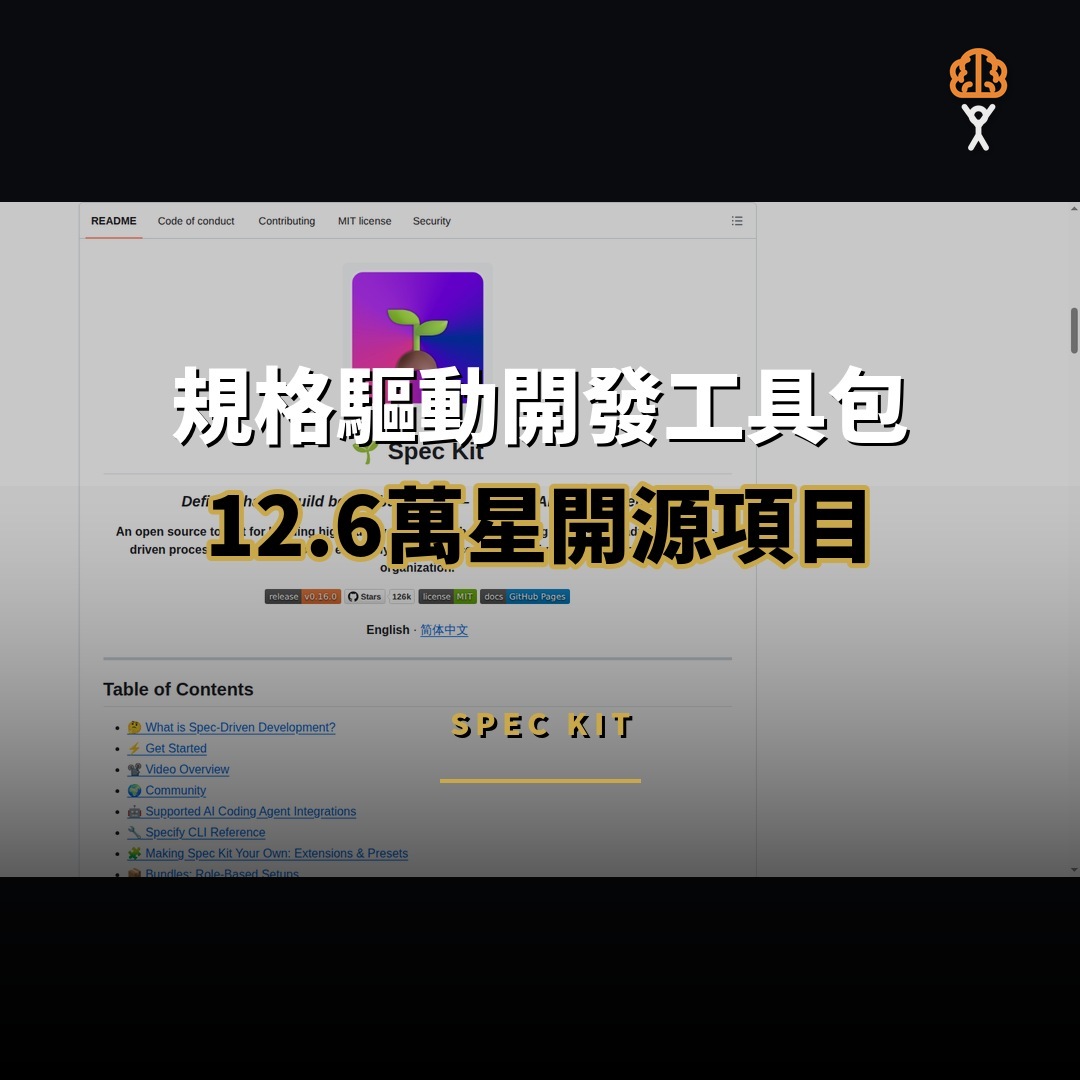Open the docs GitHub Pages badge
This screenshot has height=1080, width=1080.
coord(525,596)
